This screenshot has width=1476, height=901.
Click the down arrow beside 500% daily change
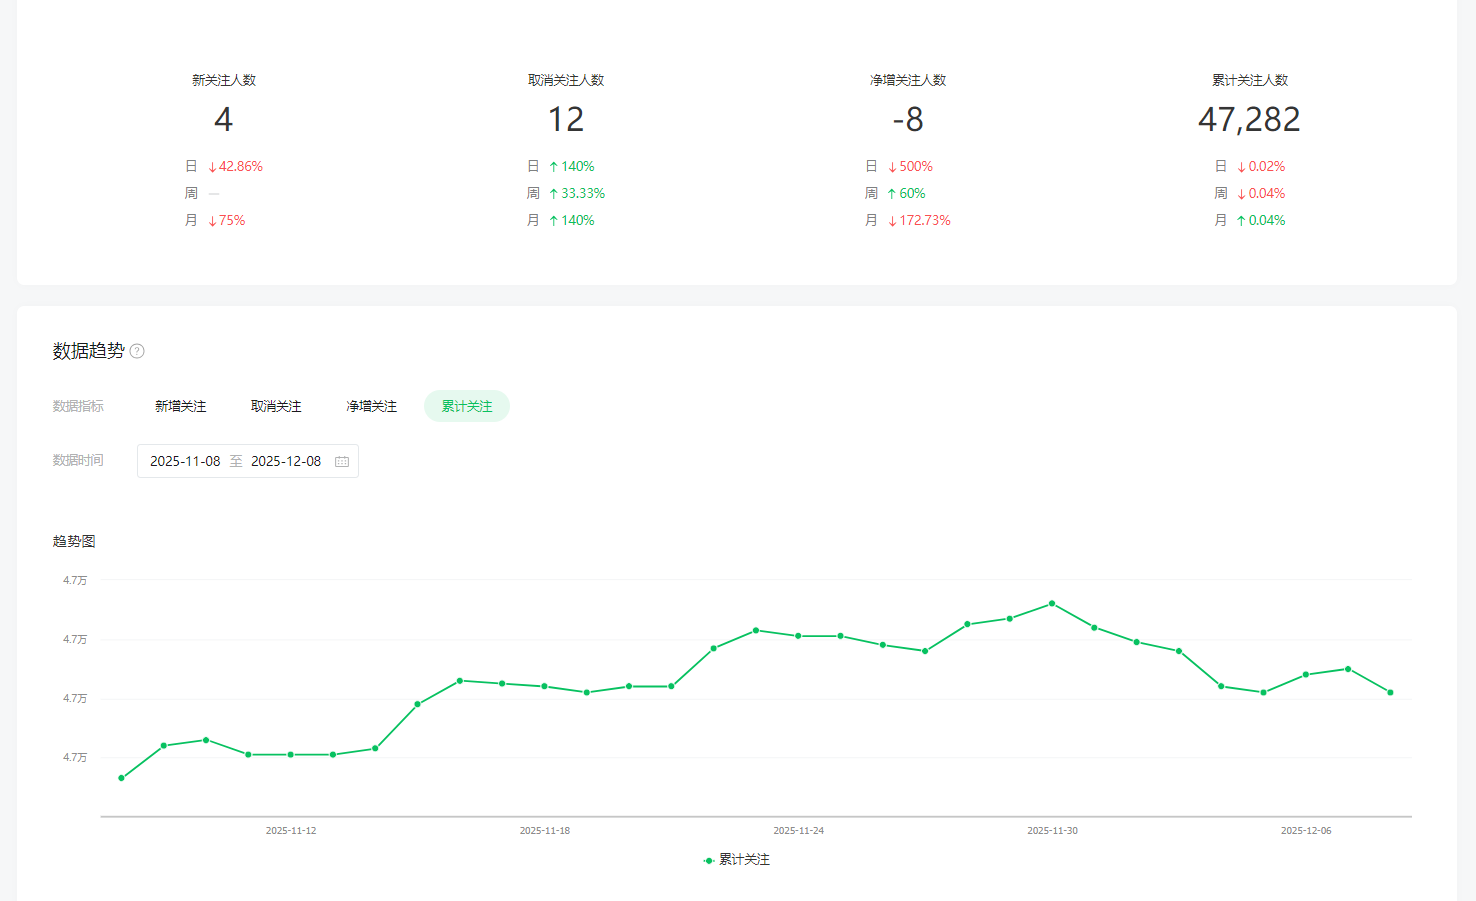click(x=892, y=167)
